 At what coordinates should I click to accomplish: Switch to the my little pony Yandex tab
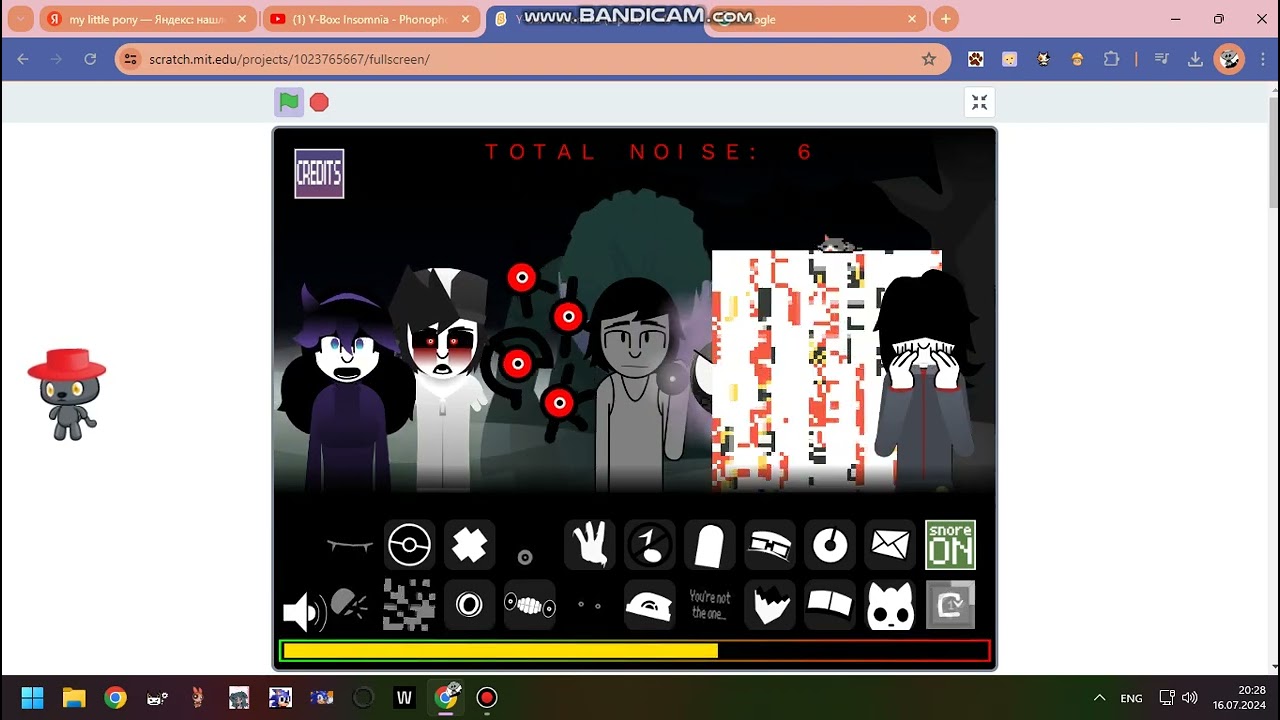click(145, 19)
